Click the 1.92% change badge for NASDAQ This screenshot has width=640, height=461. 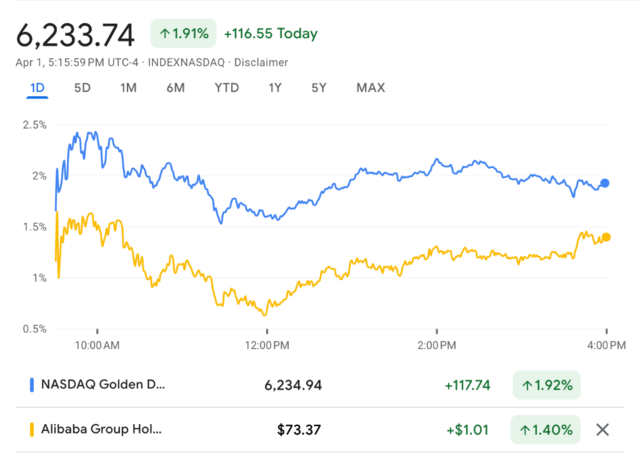click(x=546, y=384)
